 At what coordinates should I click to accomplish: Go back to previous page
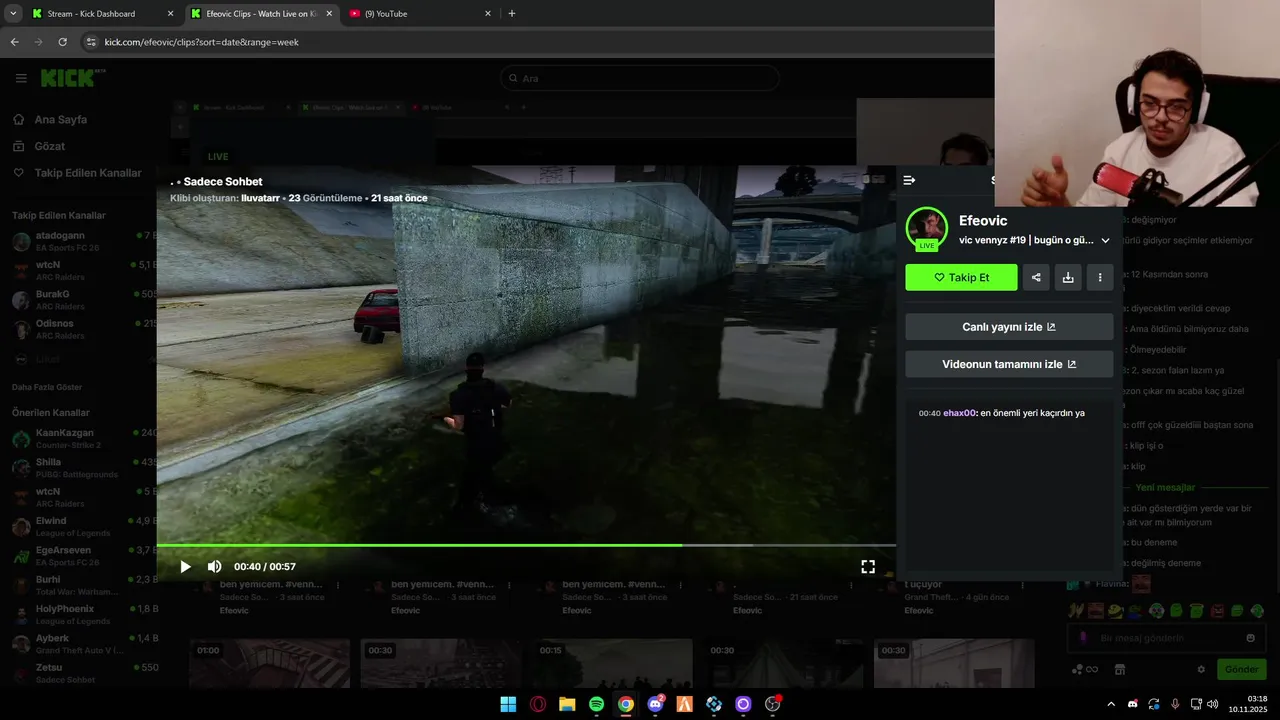point(14,42)
